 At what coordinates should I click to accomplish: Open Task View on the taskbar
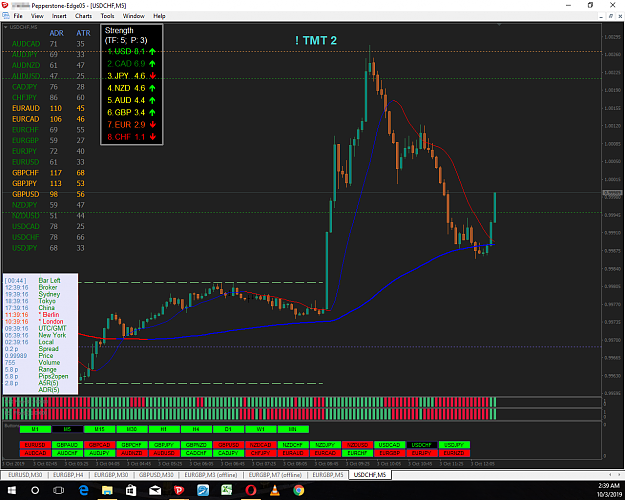[x=59, y=490]
